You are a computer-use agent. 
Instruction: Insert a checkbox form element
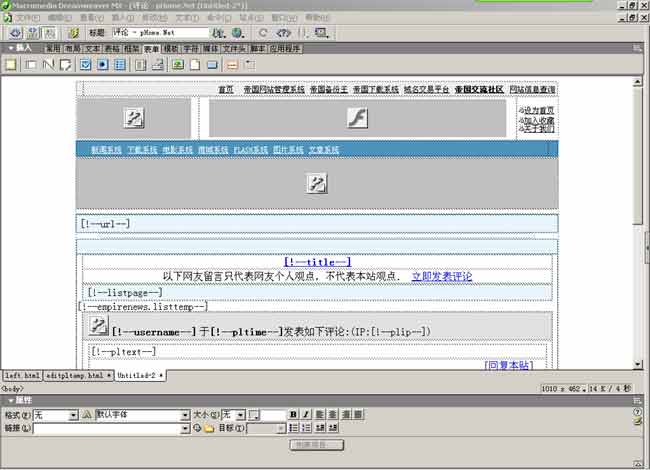pyautogui.click(x=84, y=65)
